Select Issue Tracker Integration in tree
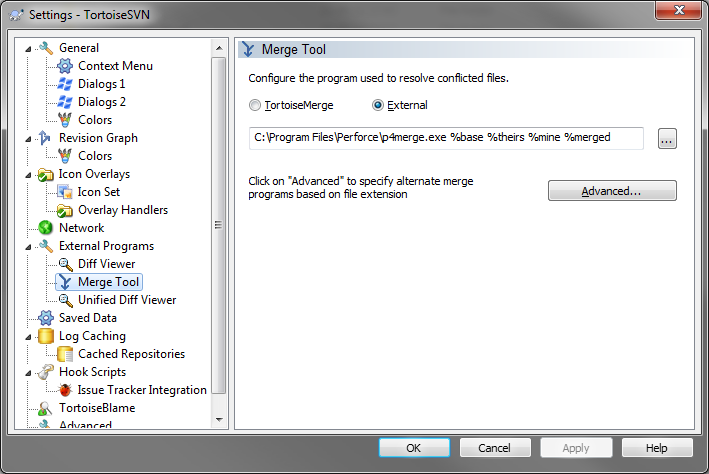This screenshot has height=474, width=709. [142, 390]
